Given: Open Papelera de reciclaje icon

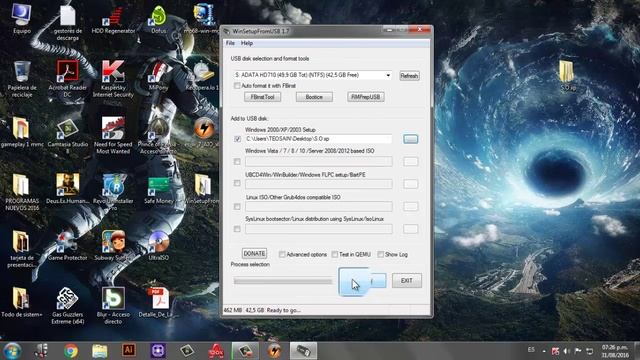Looking at the screenshot, I should (x=22, y=79).
